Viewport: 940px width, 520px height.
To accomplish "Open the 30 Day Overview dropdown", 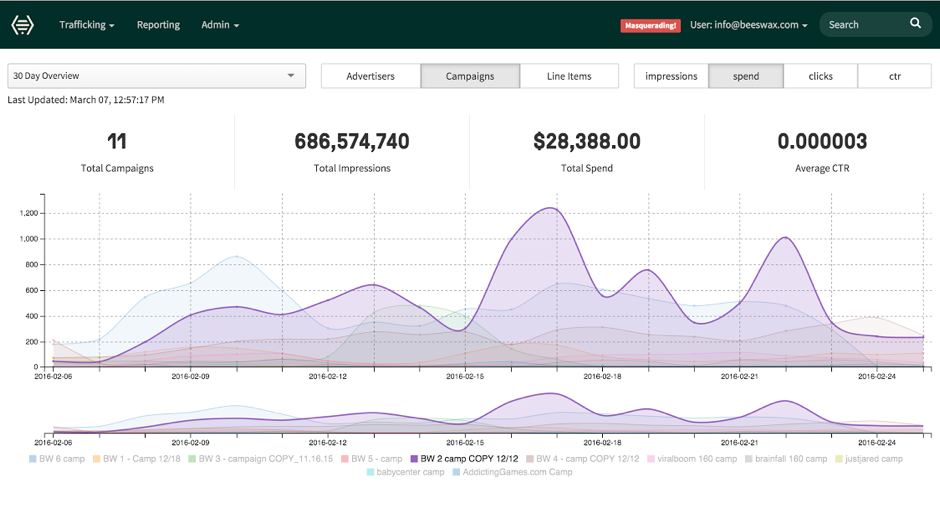I will click(x=156, y=76).
